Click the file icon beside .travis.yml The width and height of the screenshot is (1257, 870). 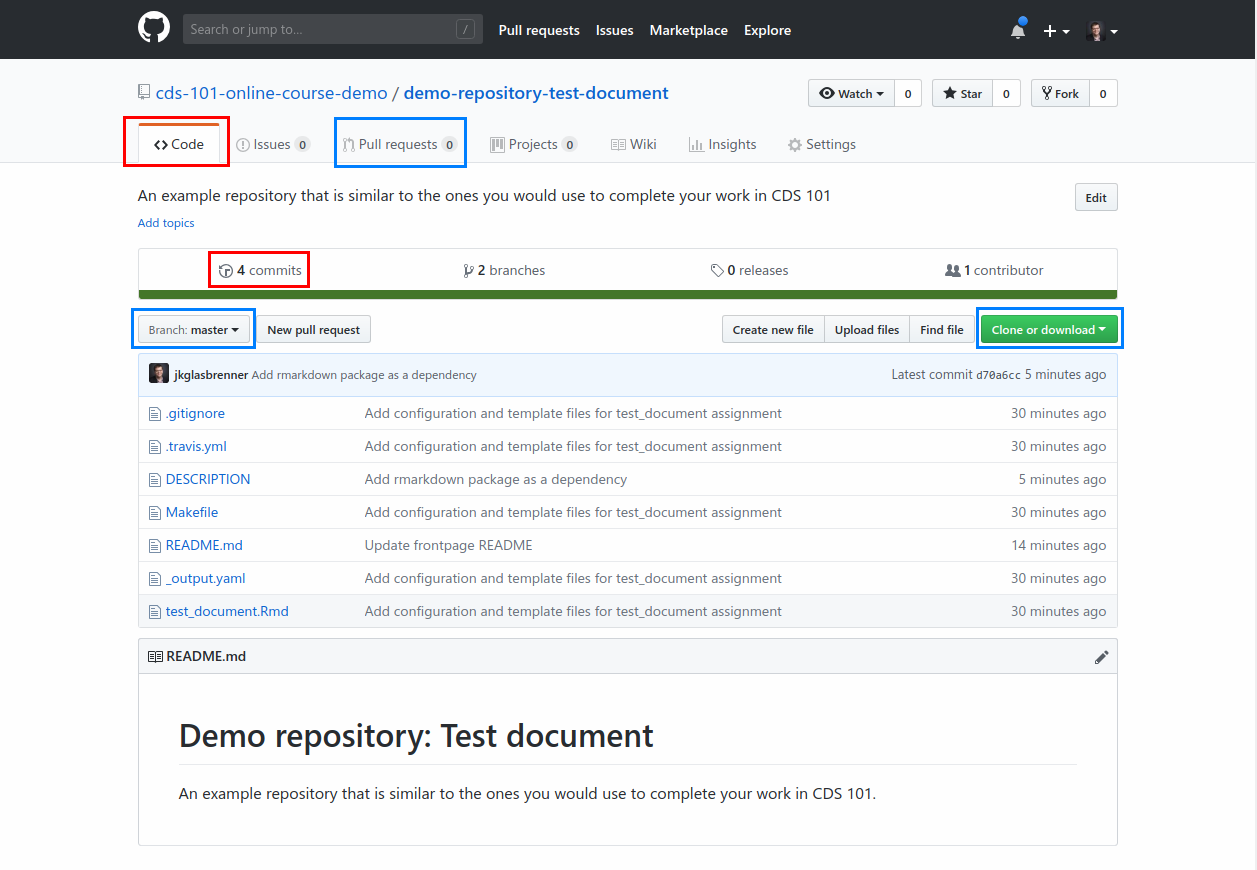[x=155, y=446]
